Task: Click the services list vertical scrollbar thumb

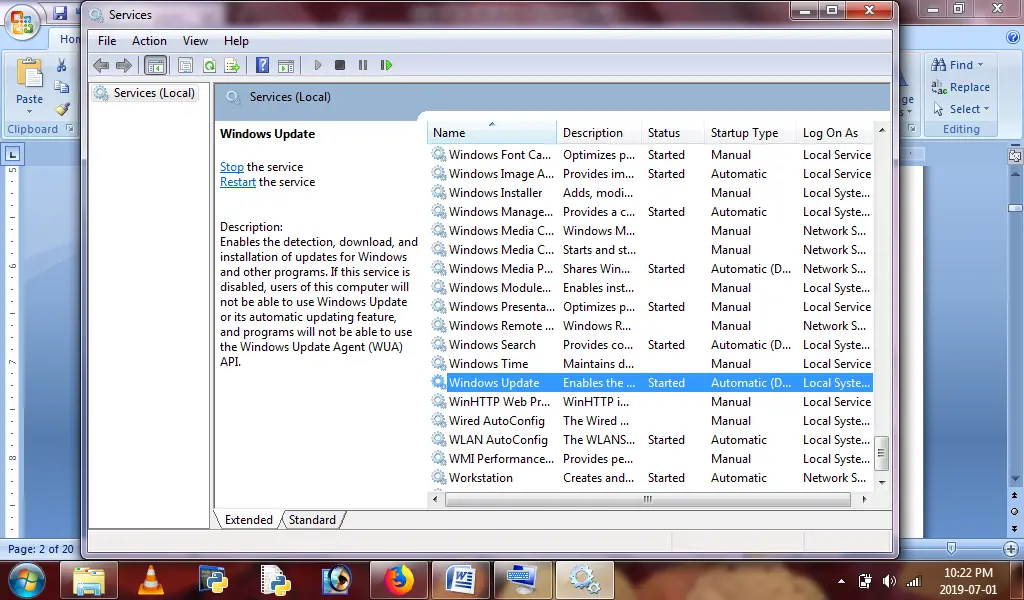Action: (x=882, y=453)
